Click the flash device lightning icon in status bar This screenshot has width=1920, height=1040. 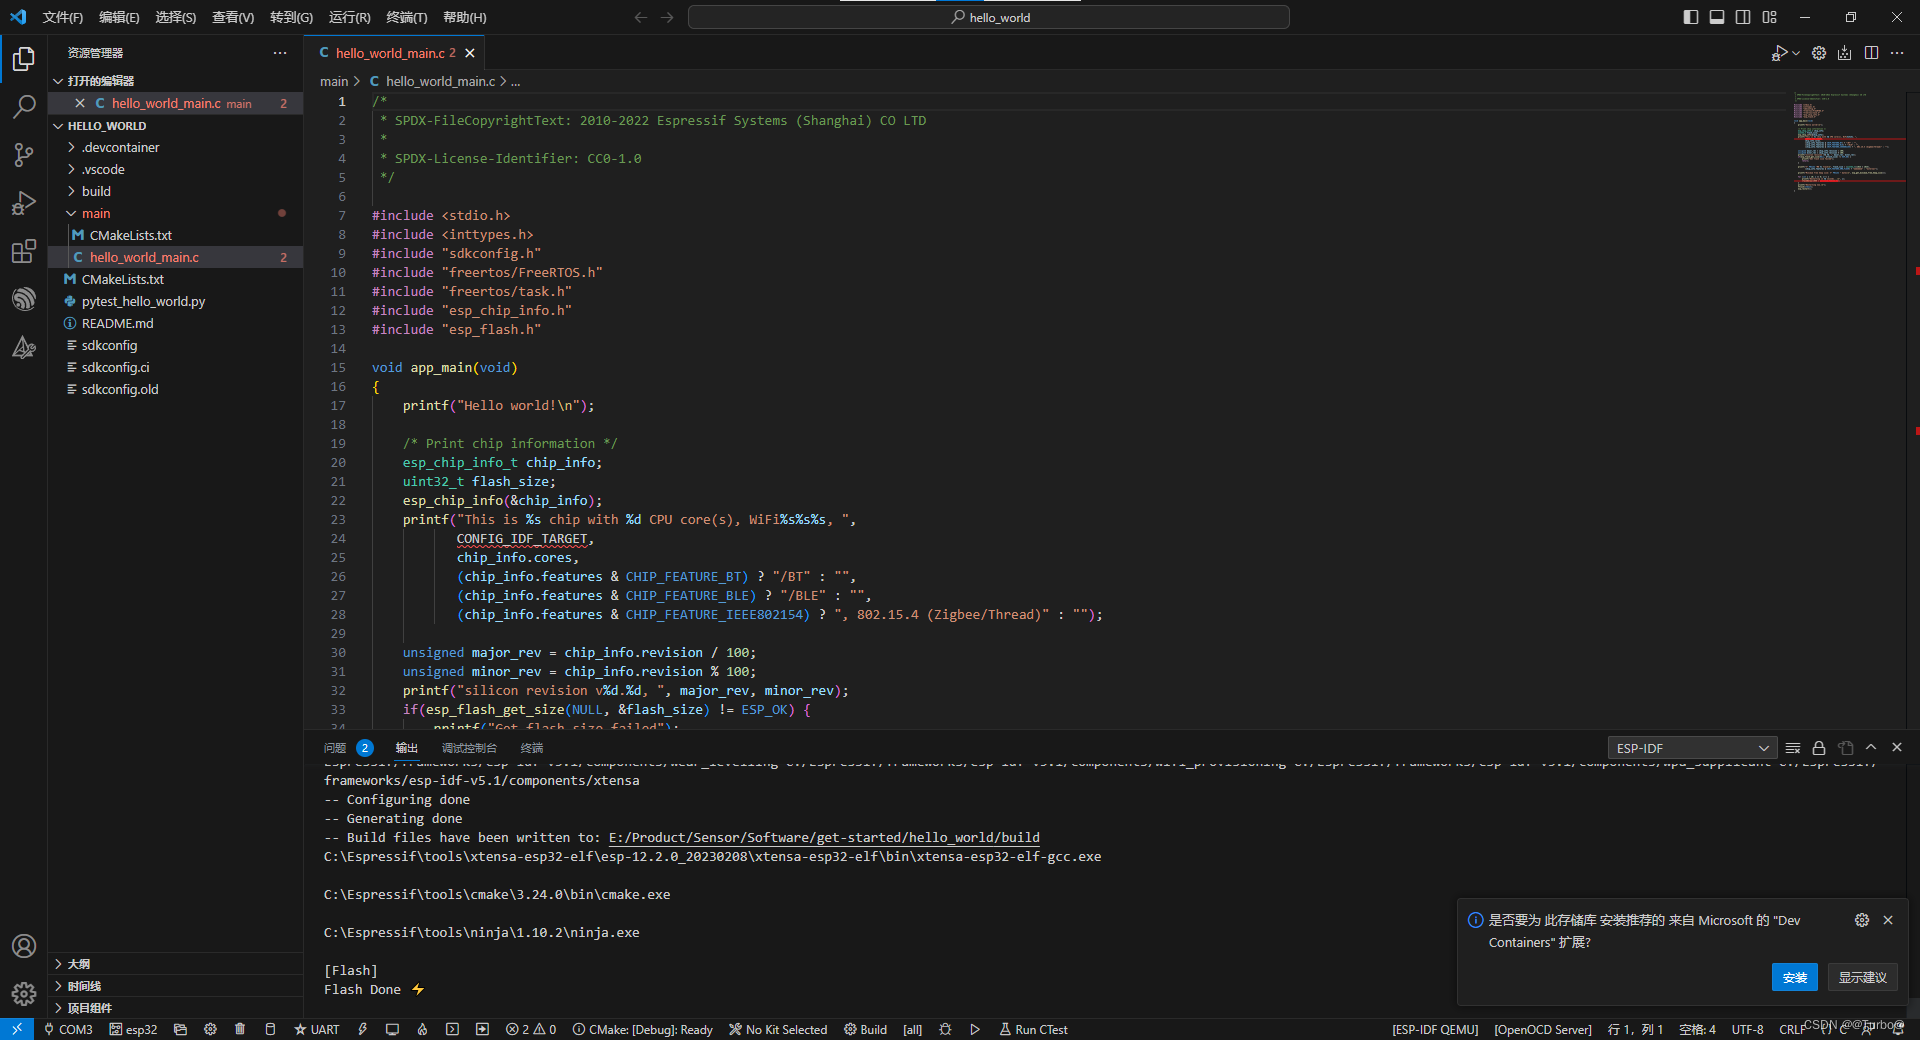363,1029
